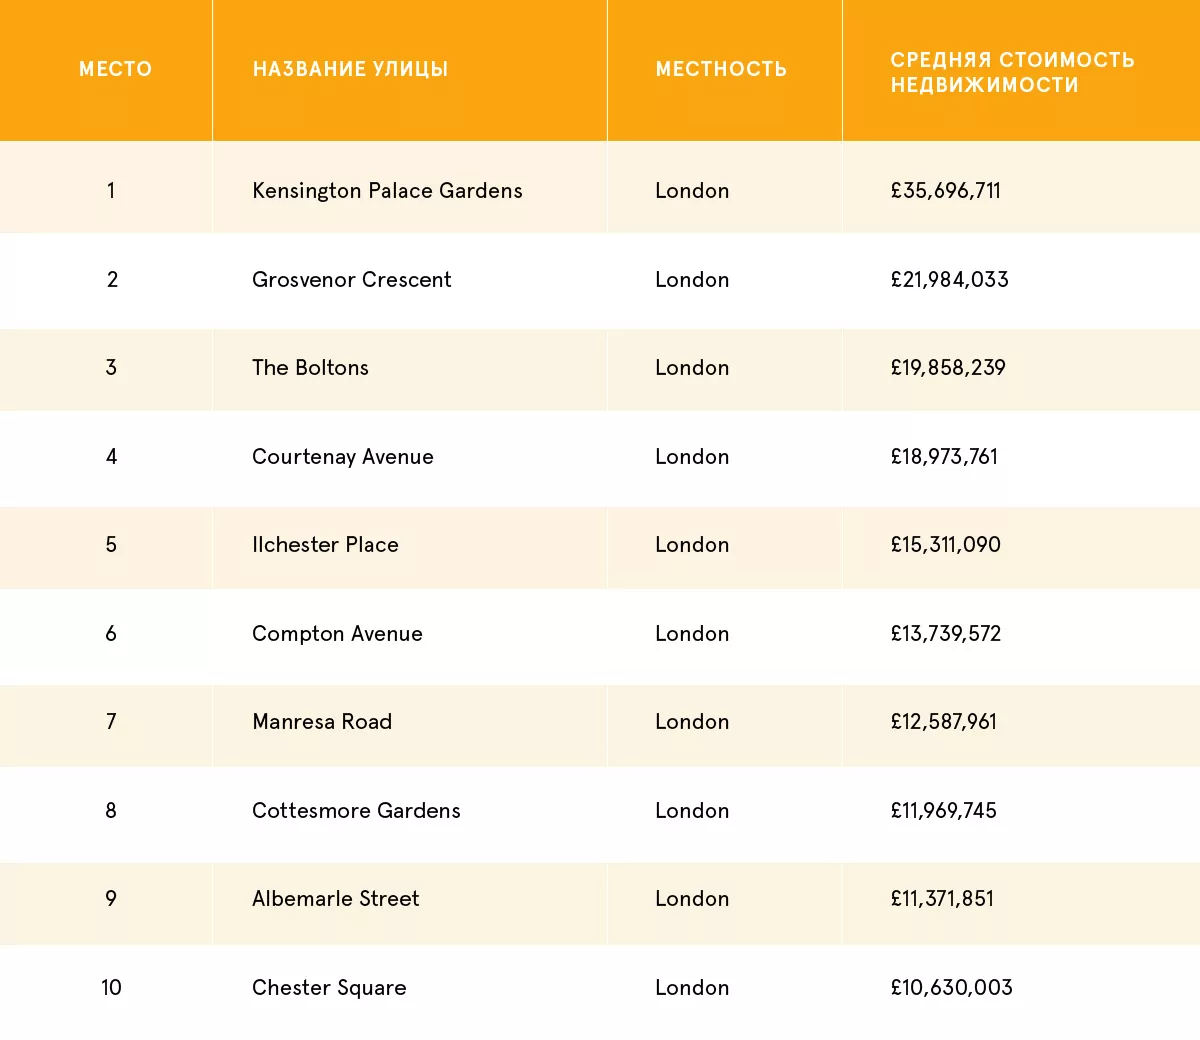Click rank number 10
The image size is (1200, 1040).
point(111,988)
